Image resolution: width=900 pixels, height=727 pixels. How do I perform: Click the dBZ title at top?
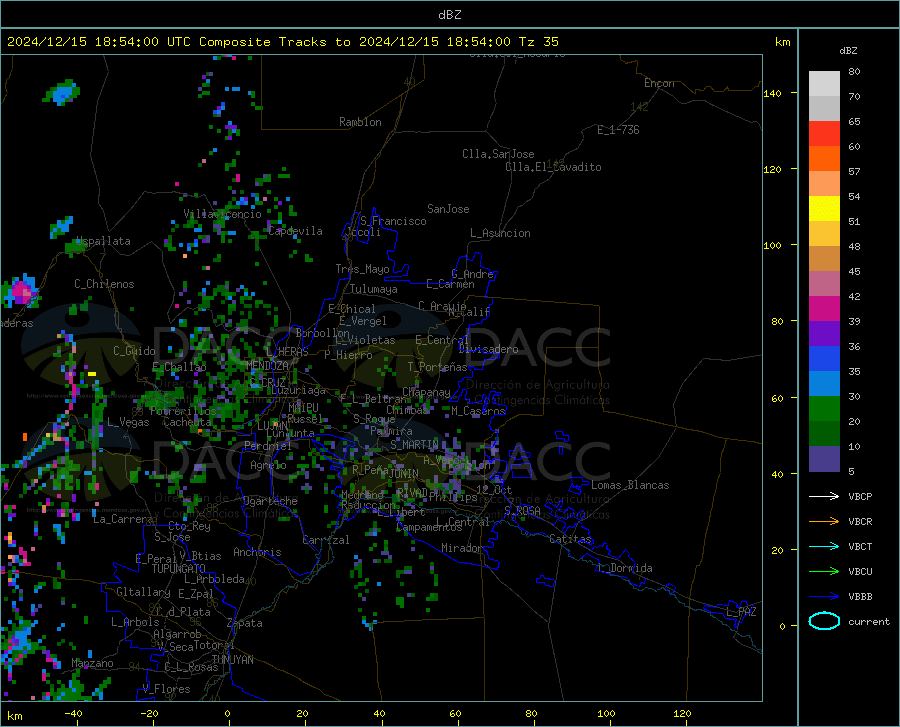pyautogui.click(x=449, y=15)
